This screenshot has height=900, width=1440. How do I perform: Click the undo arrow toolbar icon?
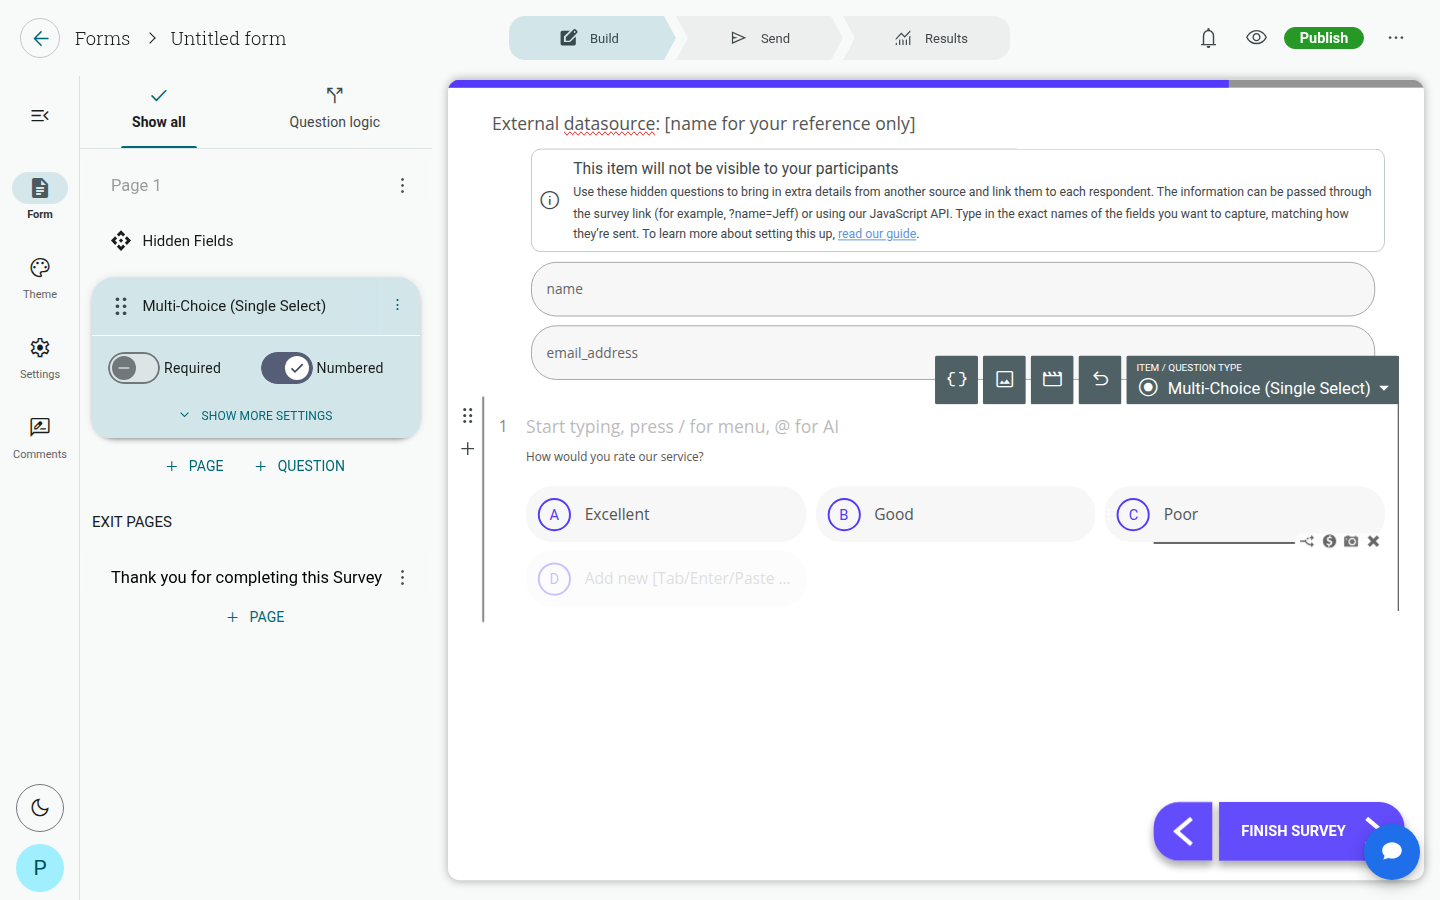(1100, 379)
